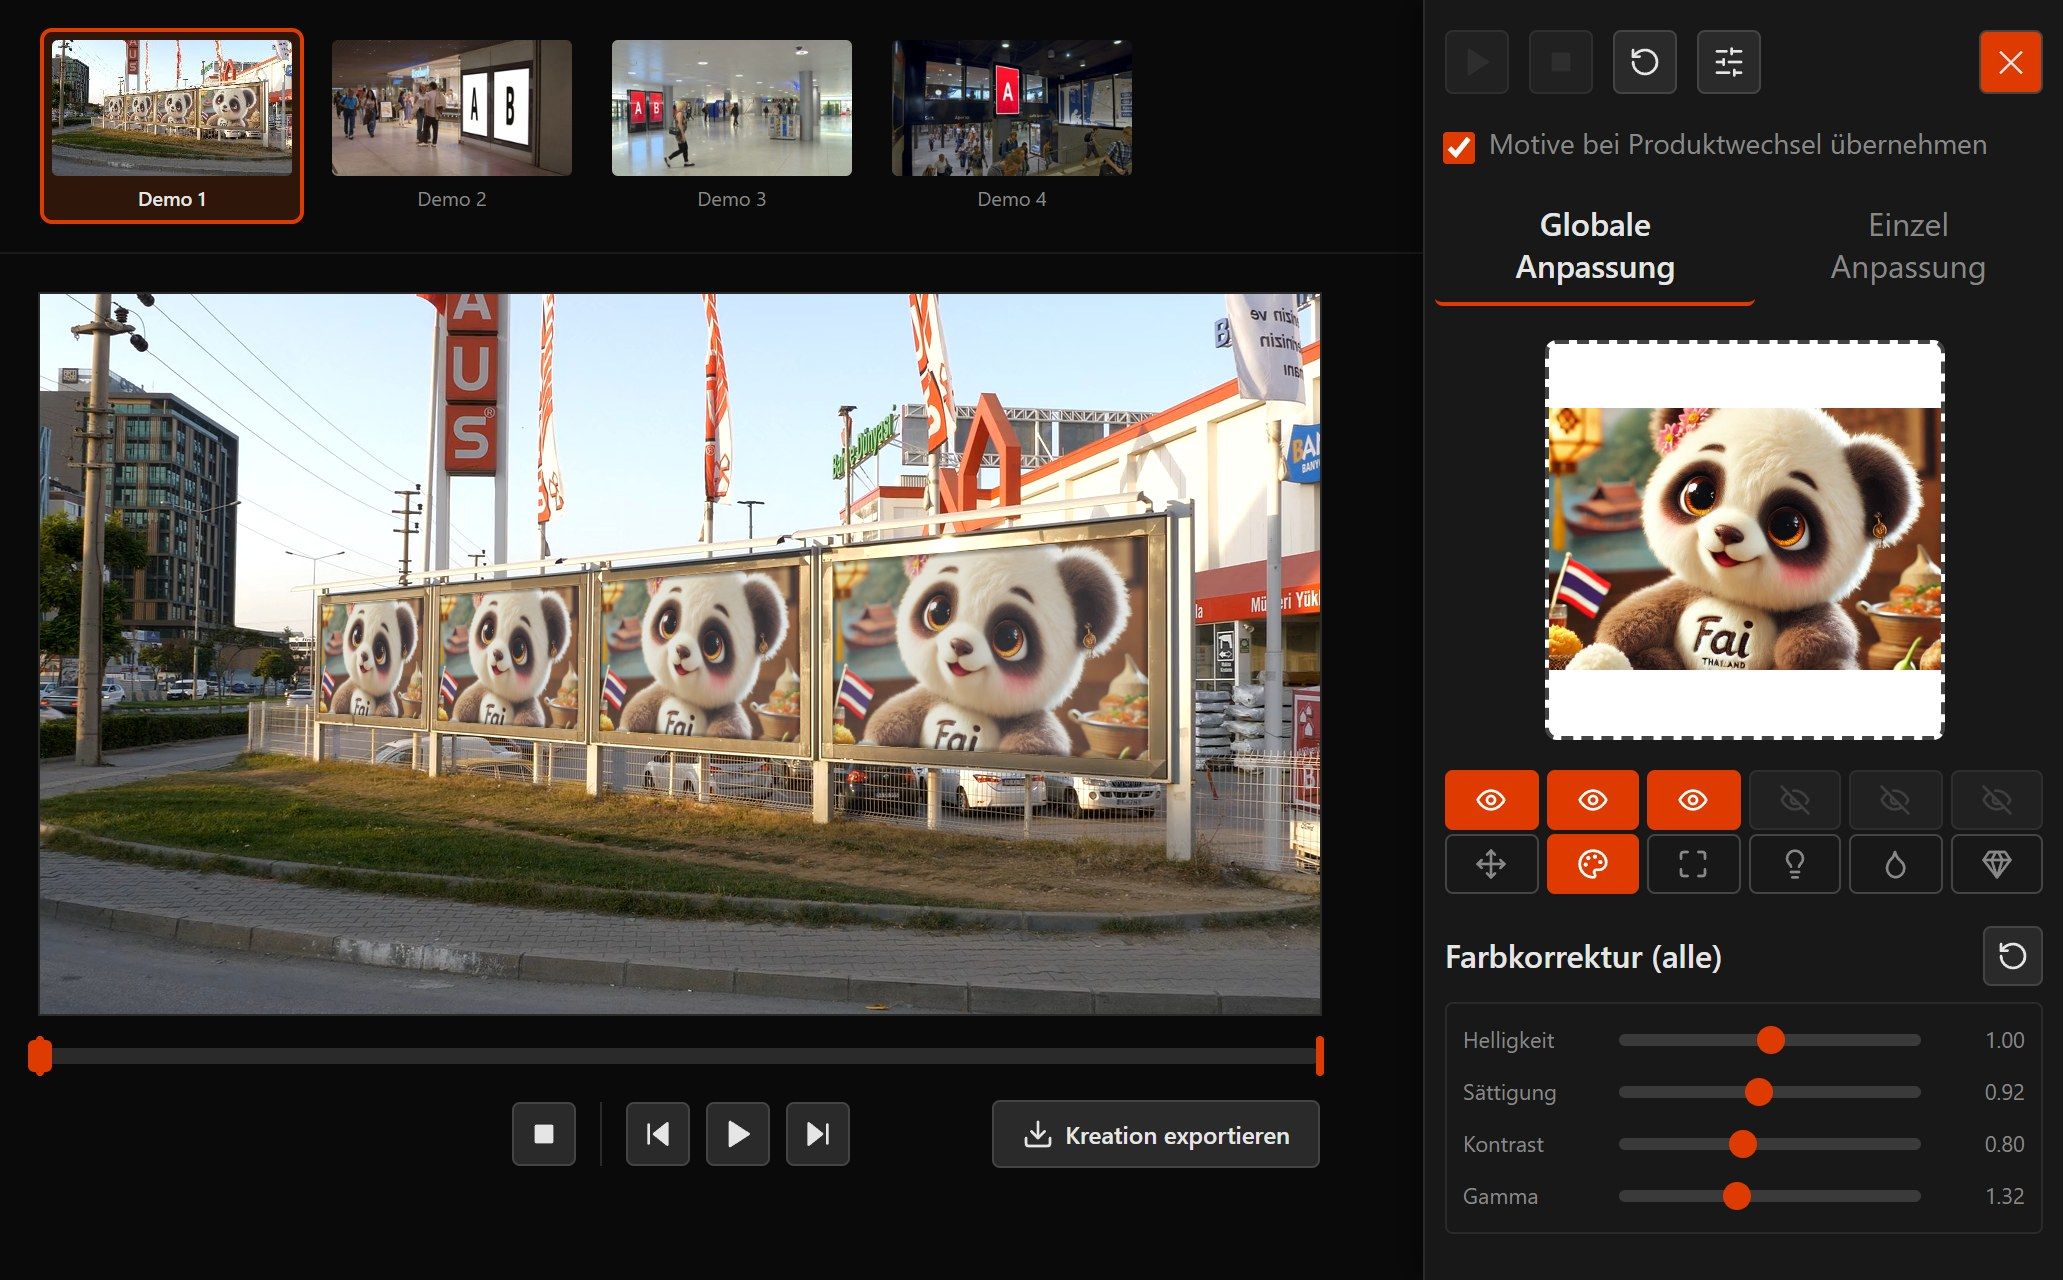Click the stop icon in the top panel toolbar

(1561, 62)
